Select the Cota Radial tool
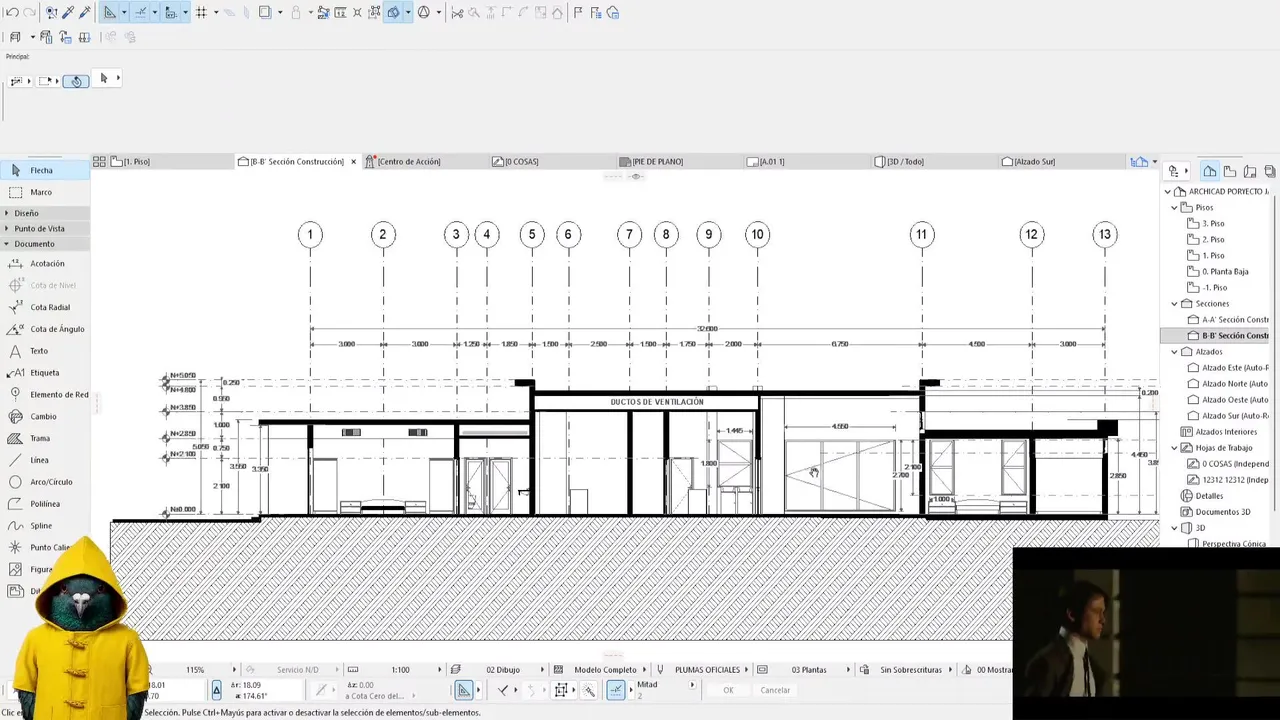The width and height of the screenshot is (1280, 720). click(45, 307)
